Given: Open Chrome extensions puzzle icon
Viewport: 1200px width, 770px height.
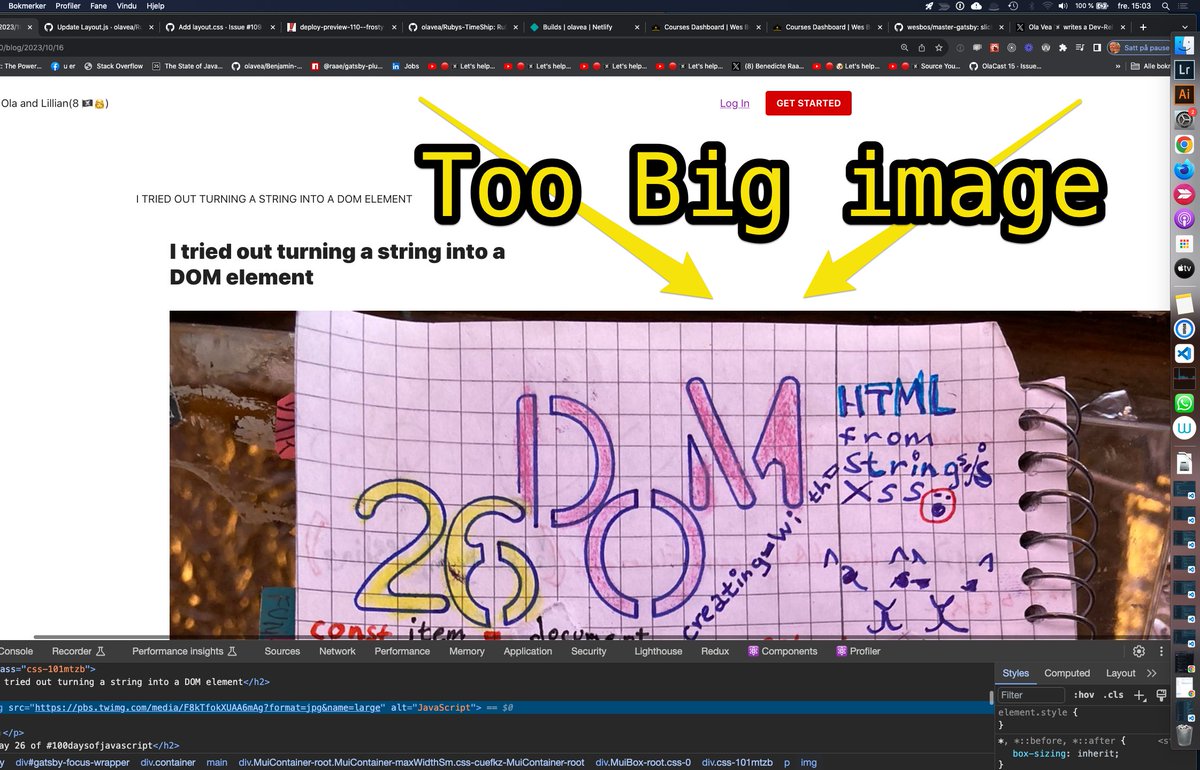Looking at the screenshot, I should 1062,47.
